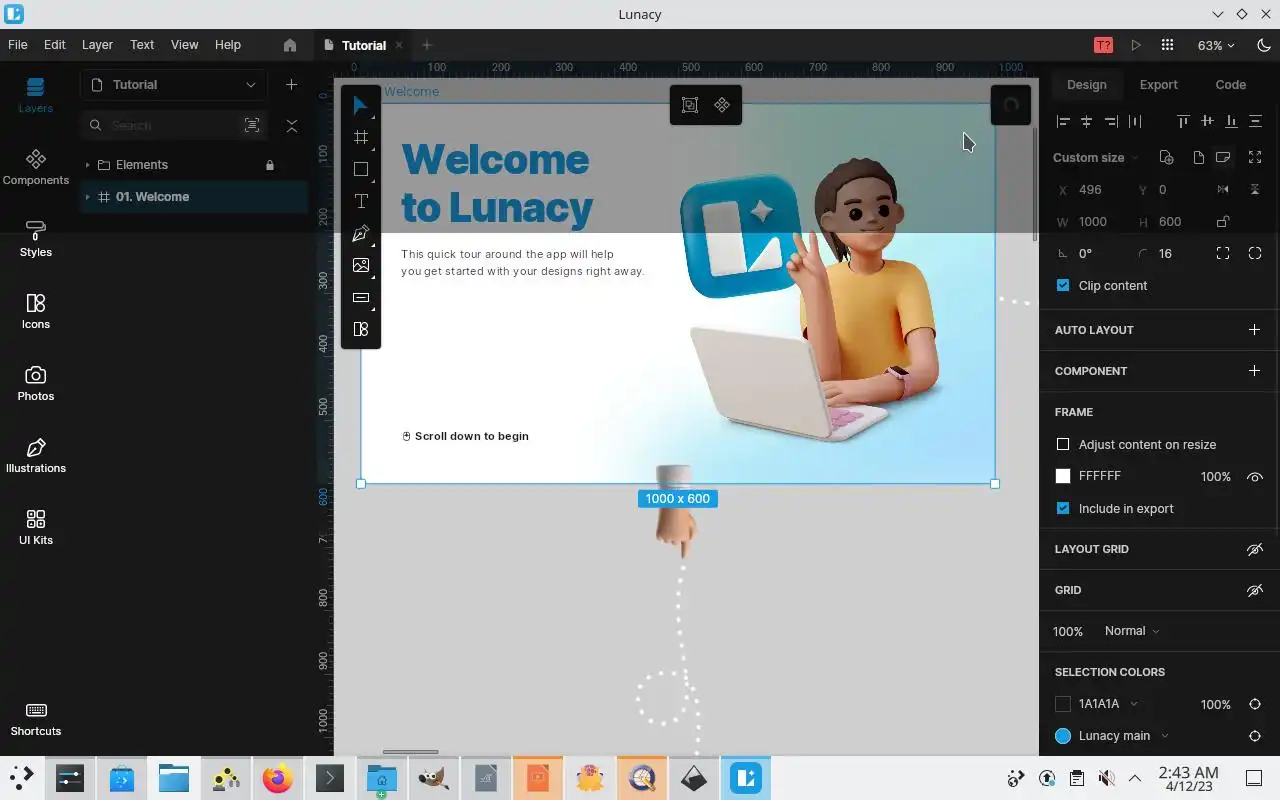This screenshot has height=800, width=1280.
Task: Align horizontal centers icon
Action: coord(1087,121)
